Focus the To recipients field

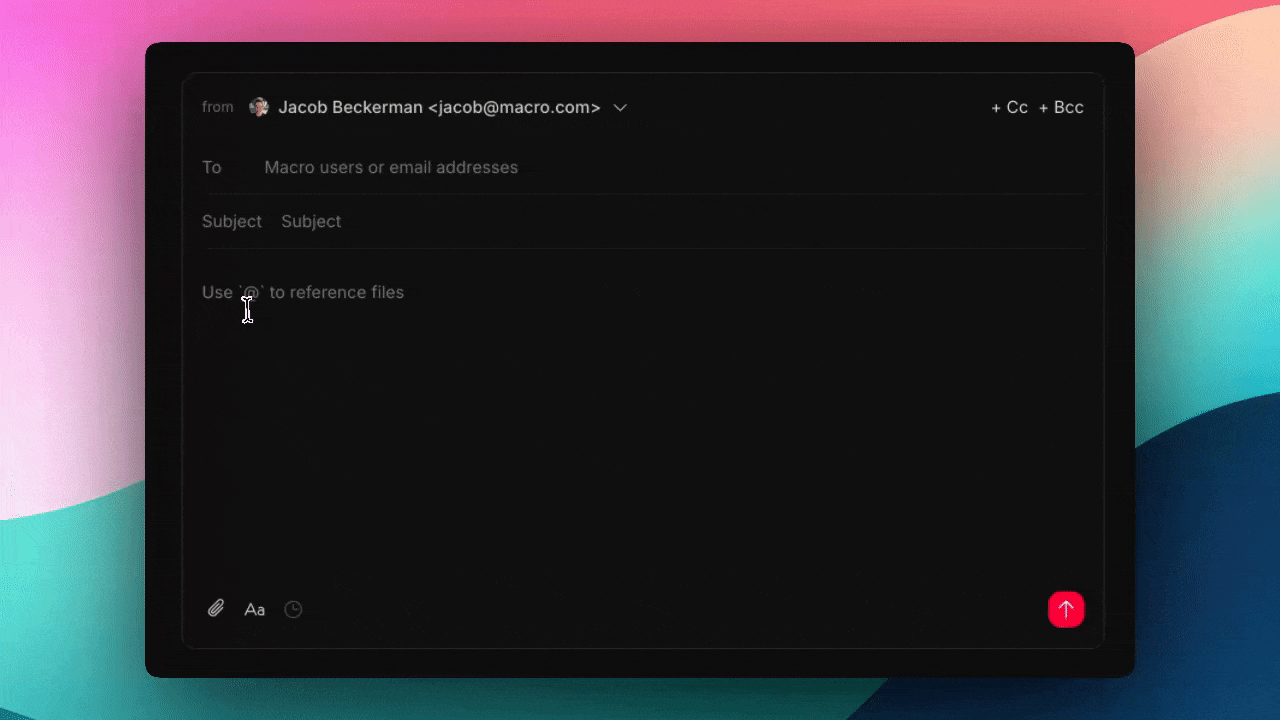pyautogui.click(x=674, y=167)
